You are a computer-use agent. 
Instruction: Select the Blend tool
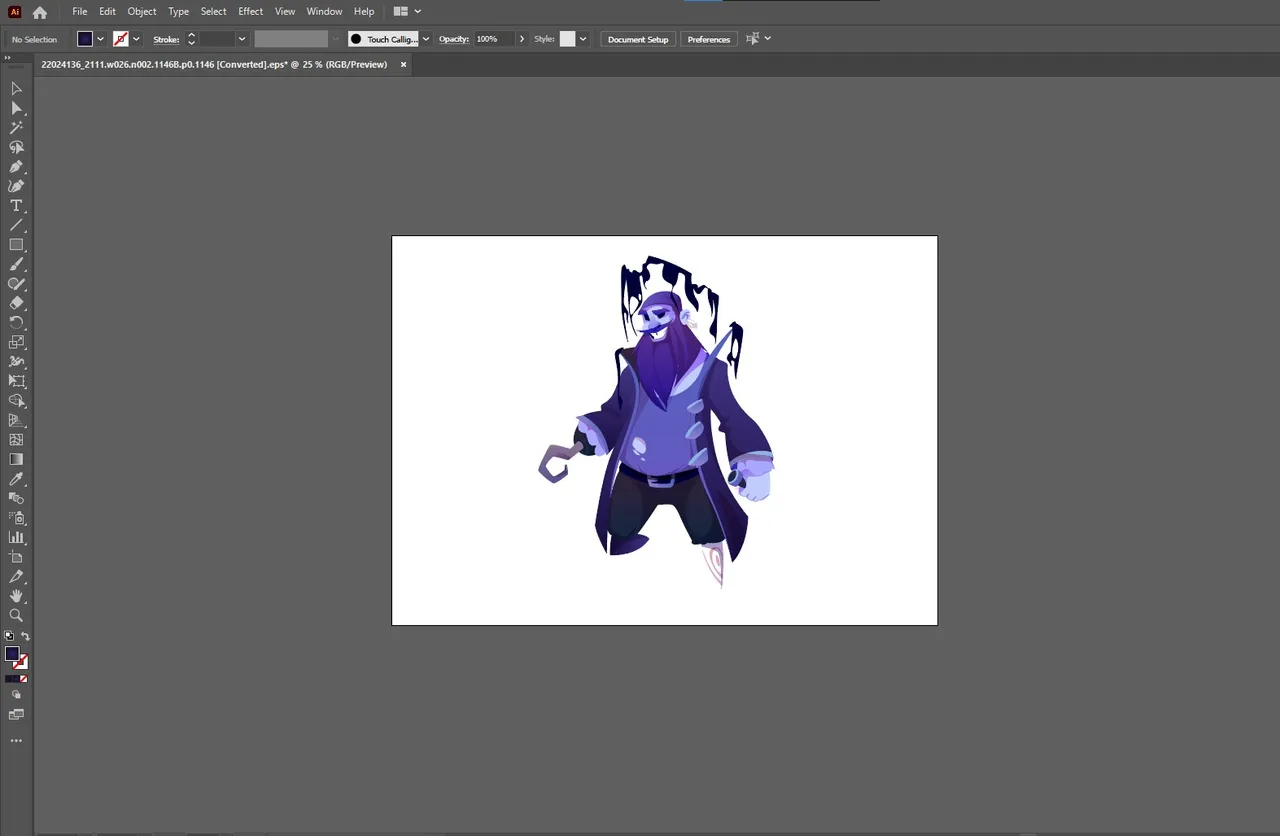(x=16, y=498)
